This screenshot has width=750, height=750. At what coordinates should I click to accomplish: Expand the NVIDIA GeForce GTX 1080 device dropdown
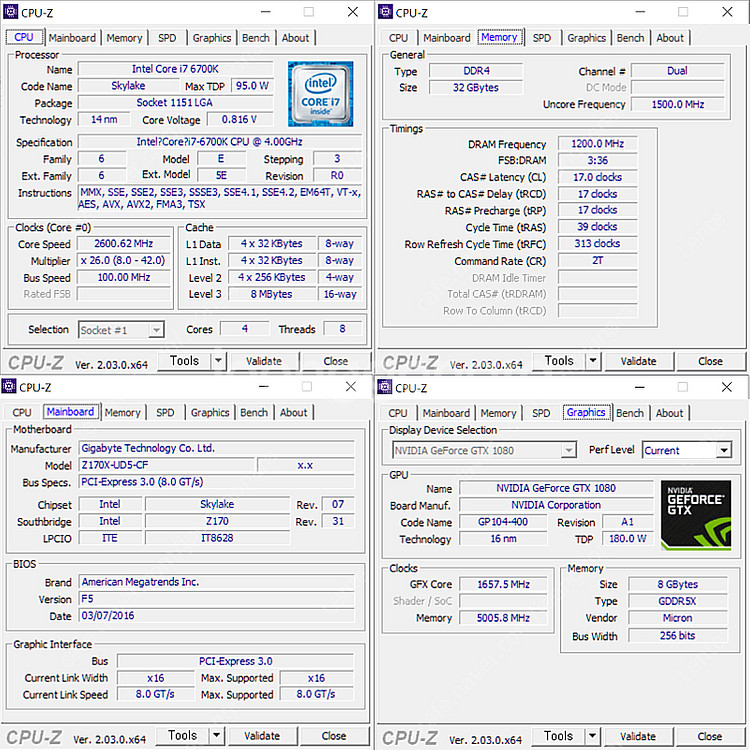[x=568, y=450]
